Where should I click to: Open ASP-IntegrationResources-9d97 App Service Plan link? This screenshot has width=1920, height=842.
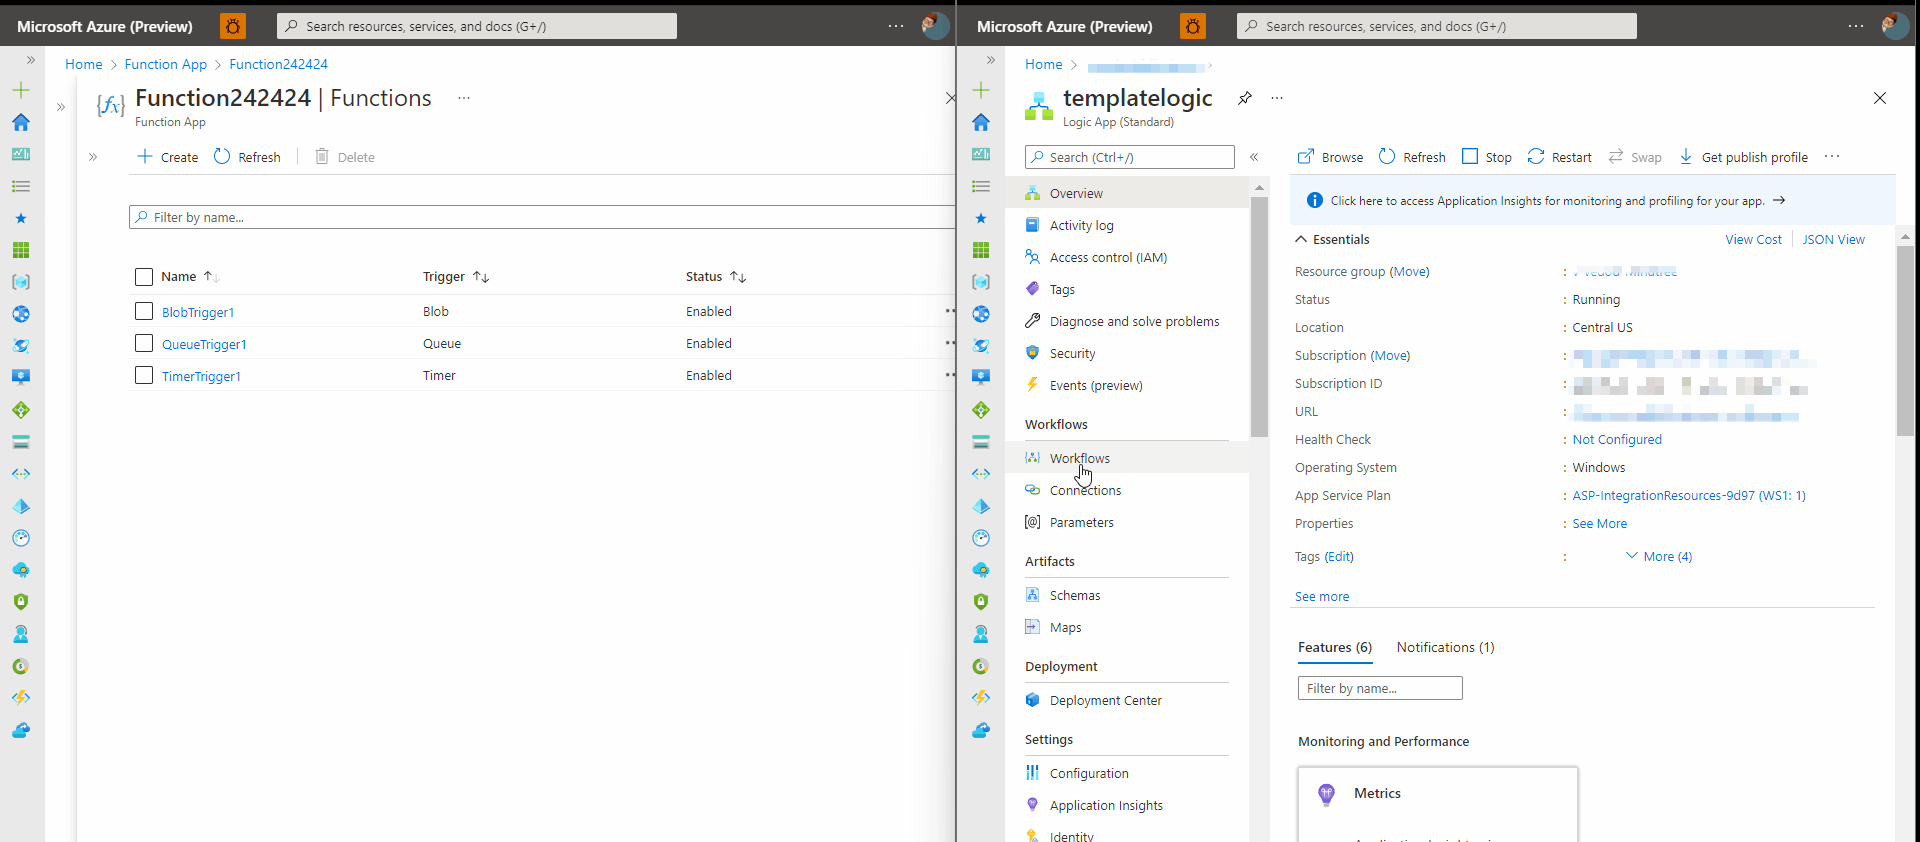(x=1689, y=496)
